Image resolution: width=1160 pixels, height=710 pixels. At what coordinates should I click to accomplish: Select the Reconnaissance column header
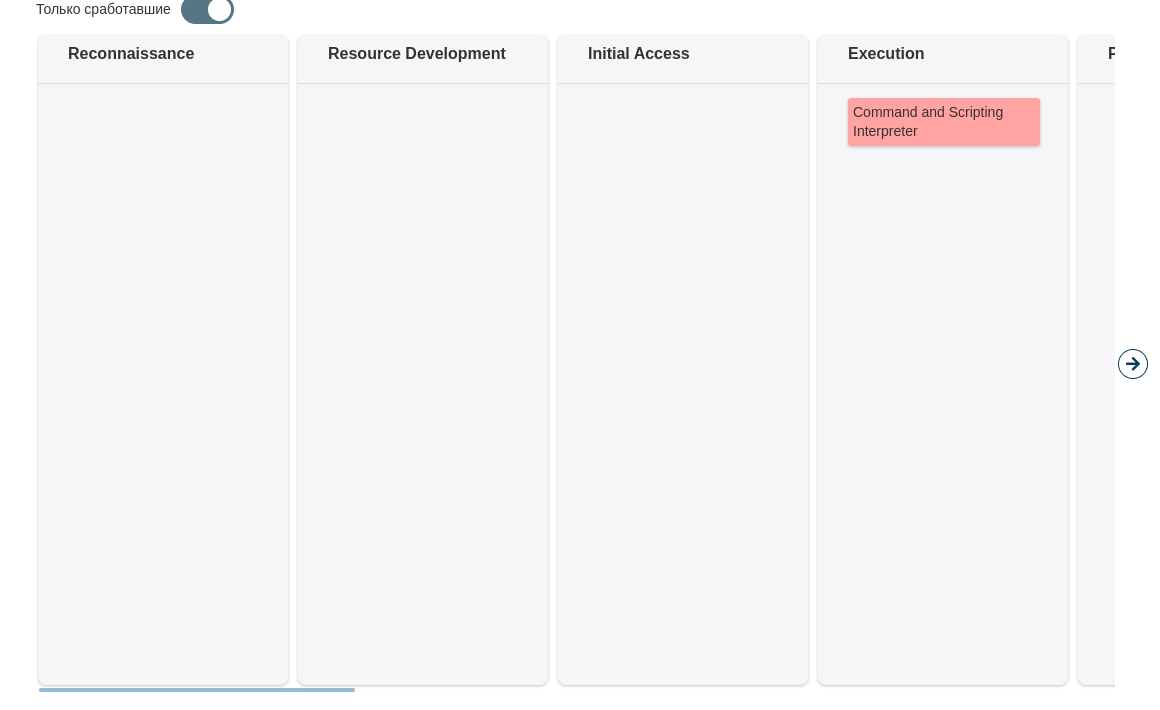click(x=131, y=54)
